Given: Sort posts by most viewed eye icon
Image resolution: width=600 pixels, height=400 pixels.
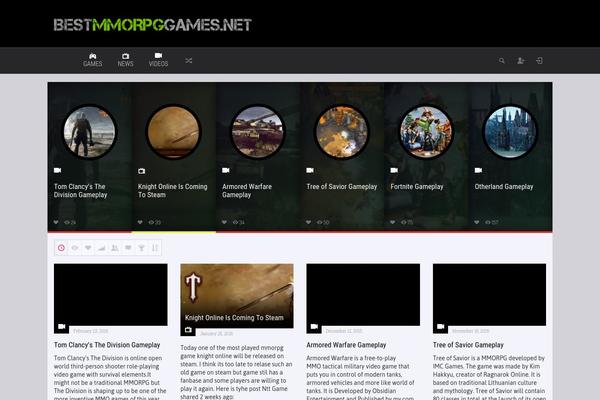Looking at the screenshot, I should click(x=75, y=248).
